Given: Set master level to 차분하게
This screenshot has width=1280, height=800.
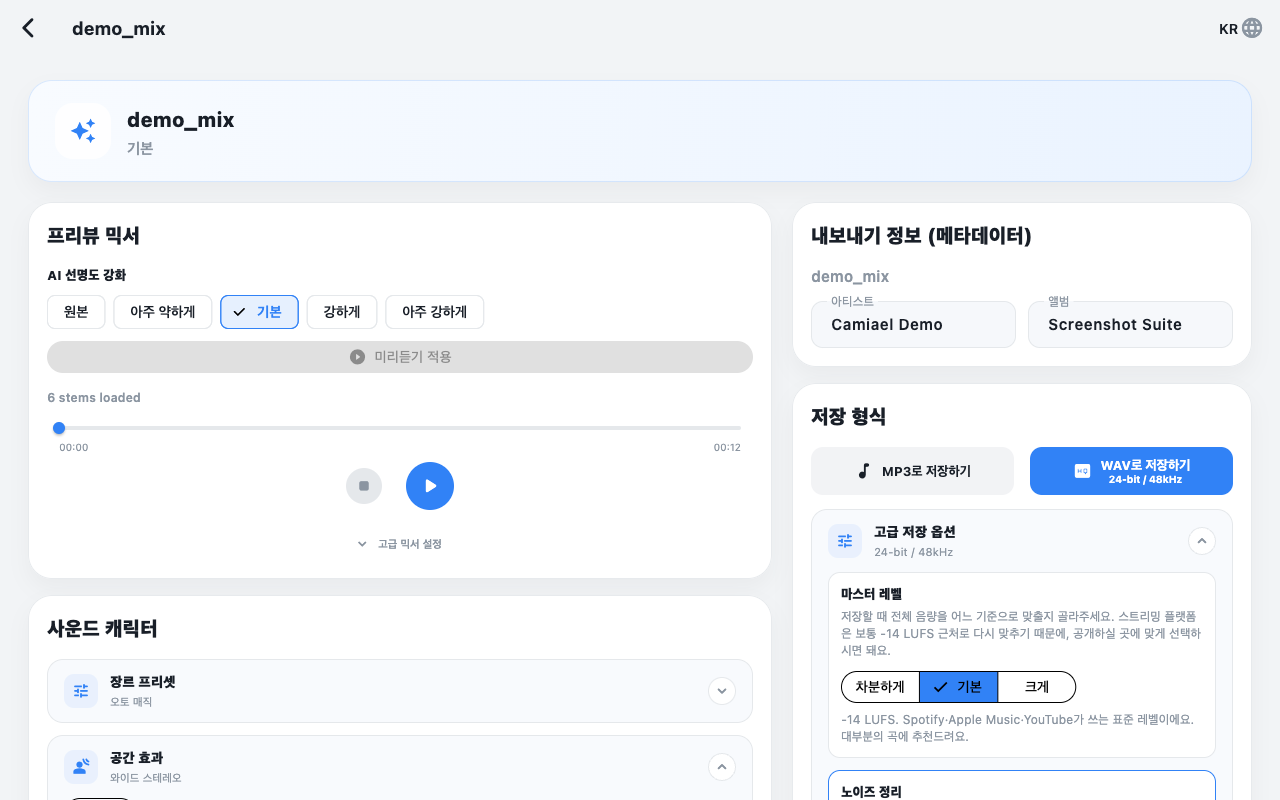Looking at the screenshot, I should [880, 687].
